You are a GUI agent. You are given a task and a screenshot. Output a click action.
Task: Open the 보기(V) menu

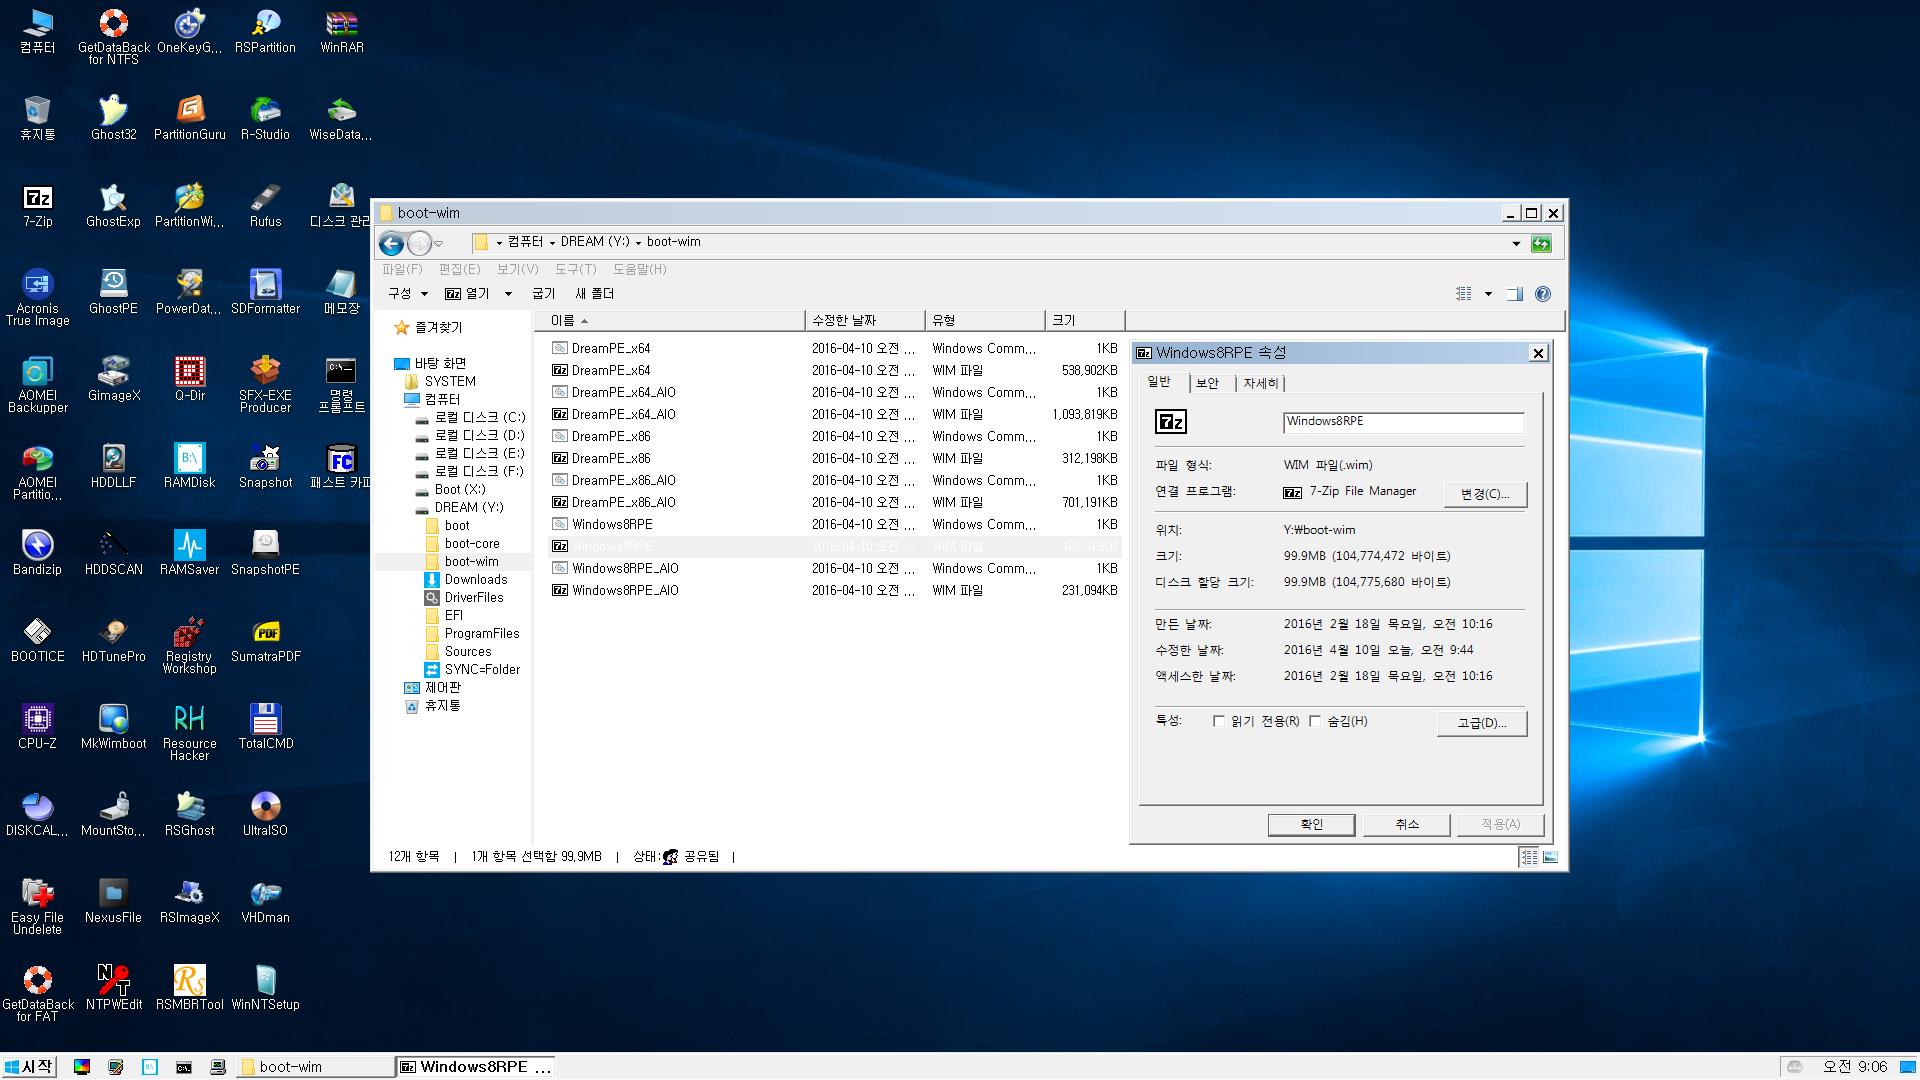coord(518,269)
